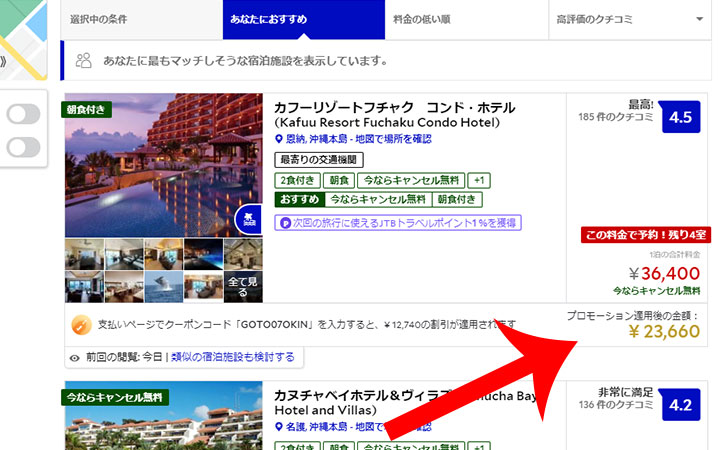Open 恩納, 沖縄本島 - 地図で場所を確認 link
This screenshot has width=728, height=450.
358,139
